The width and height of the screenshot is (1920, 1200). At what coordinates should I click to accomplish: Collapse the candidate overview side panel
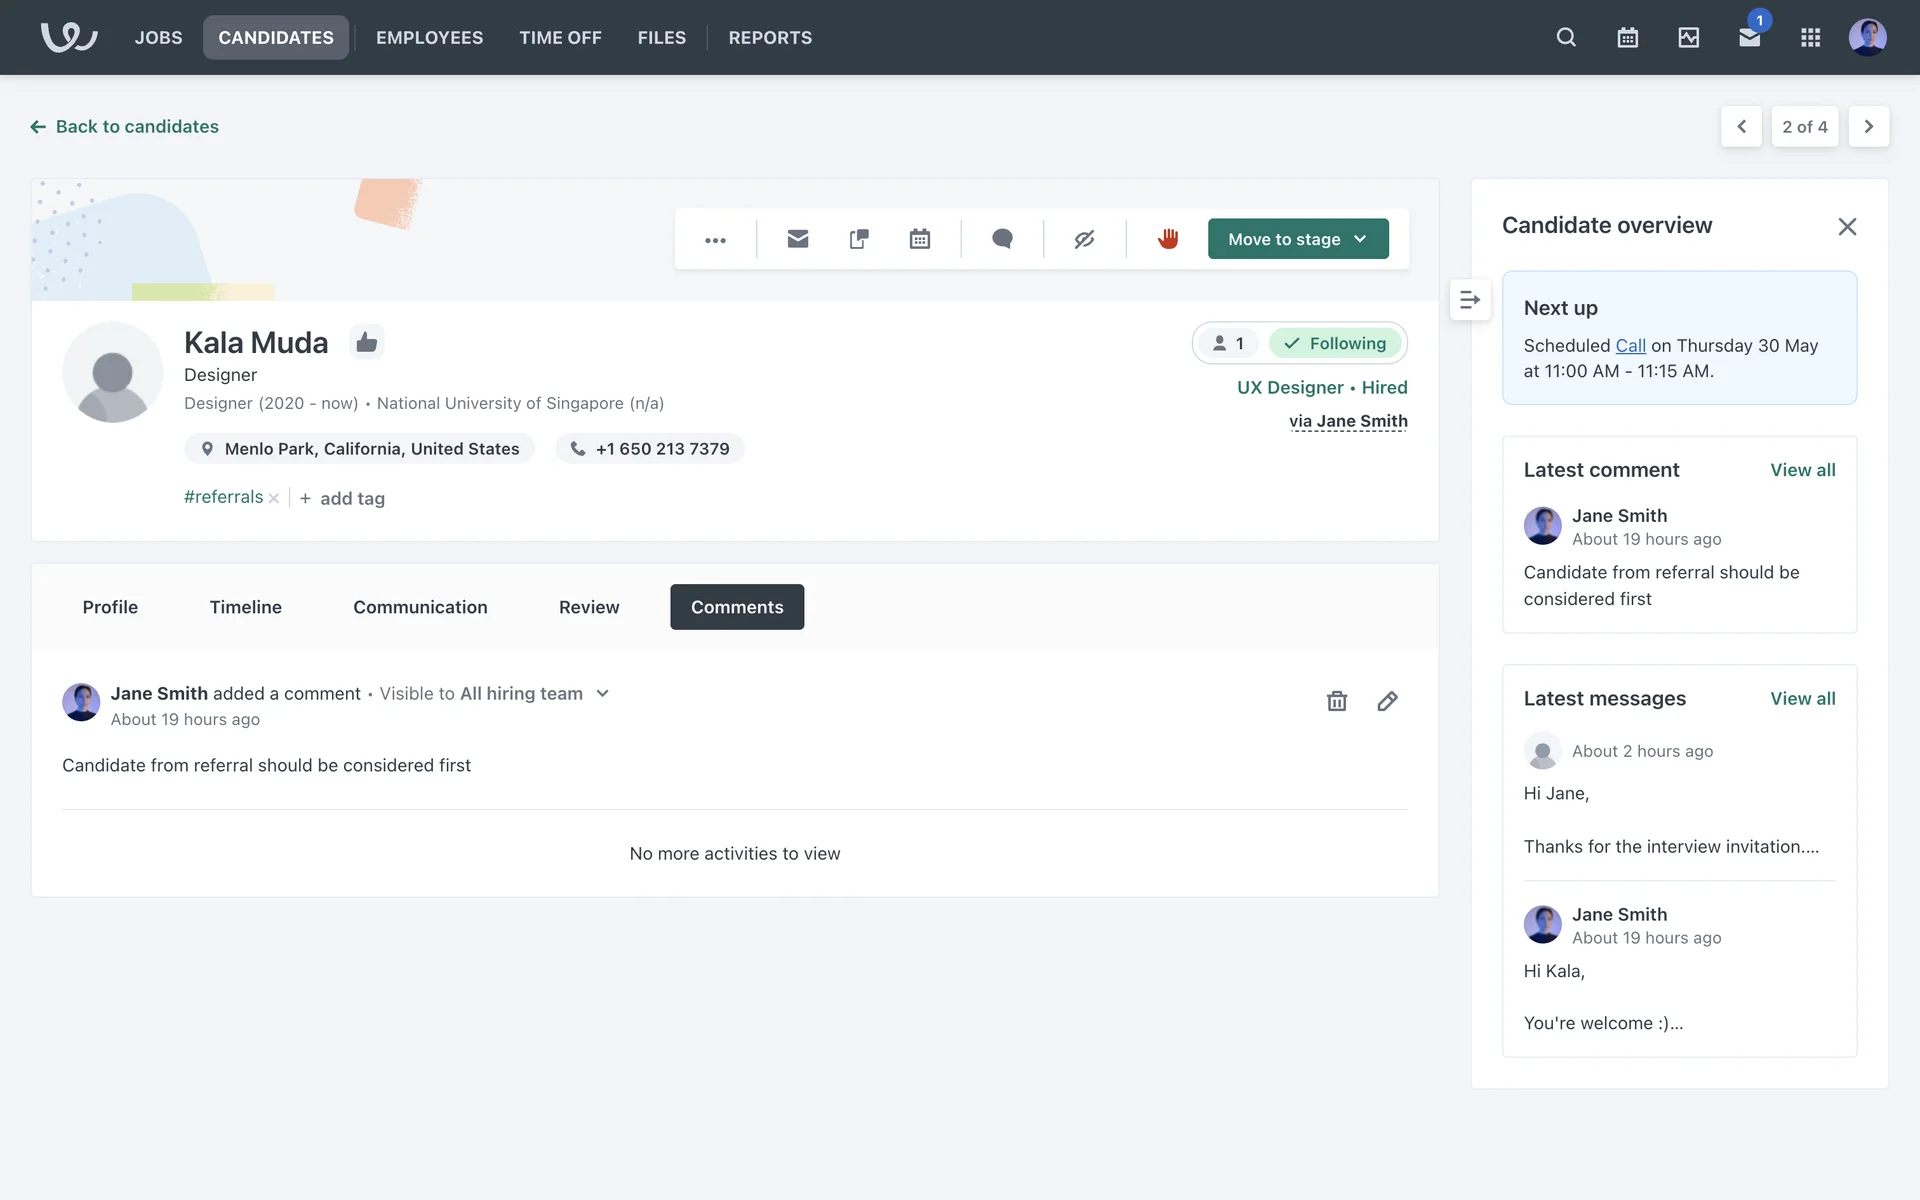(x=1469, y=300)
